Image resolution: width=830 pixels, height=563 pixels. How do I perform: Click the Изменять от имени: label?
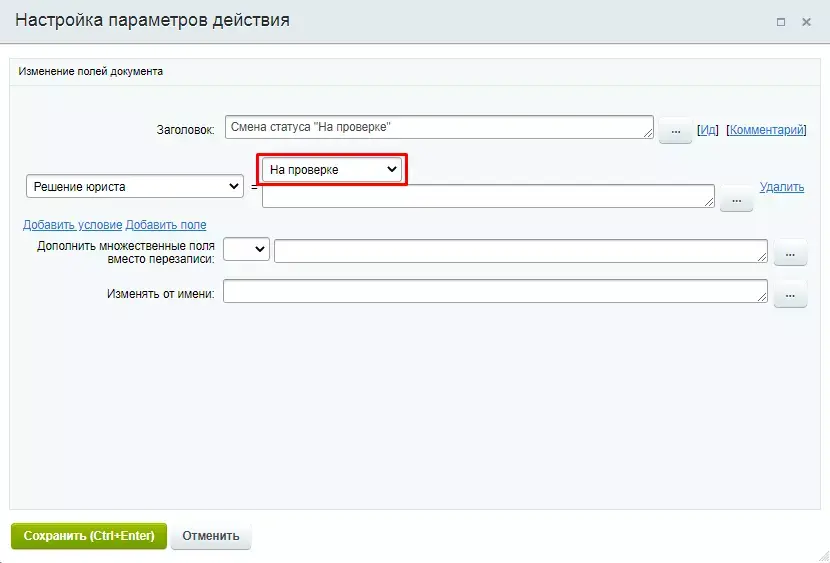tap(161, 294)
